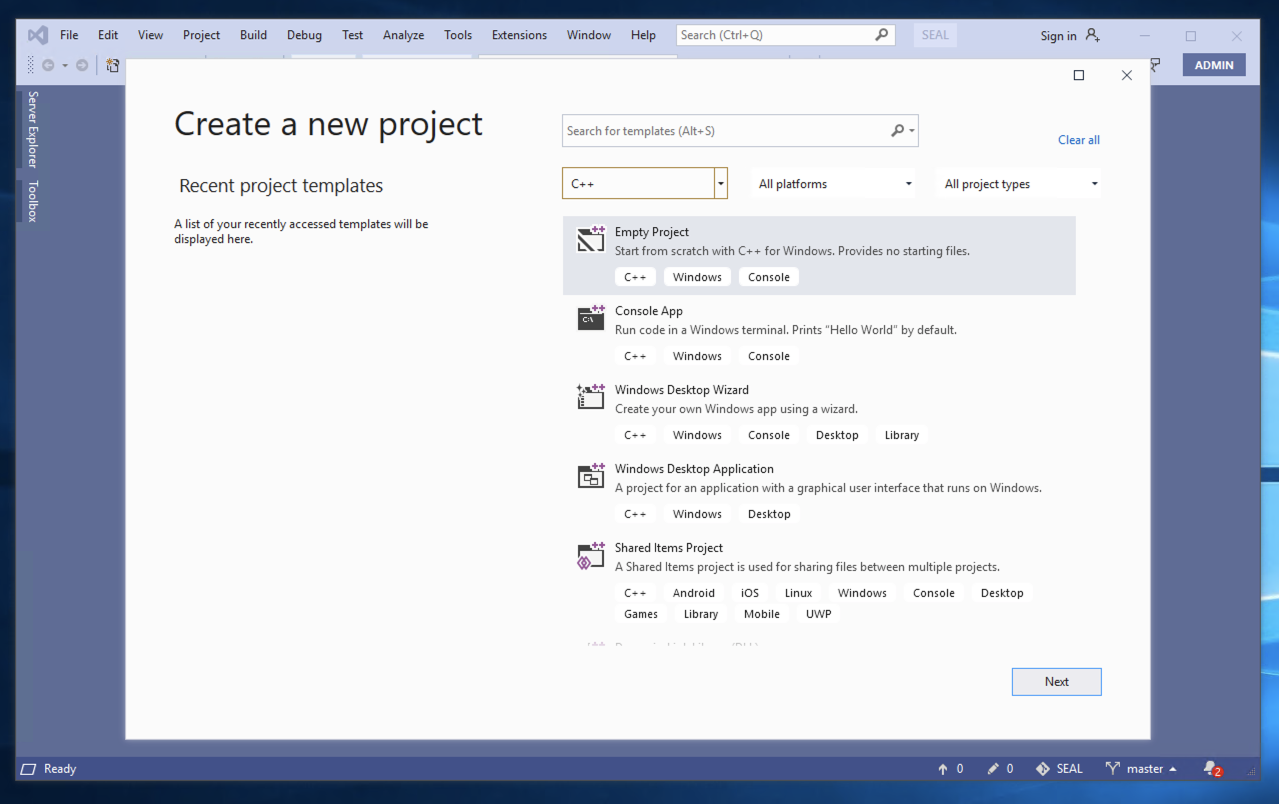Image resolution: width=1279 pixels, height=804 pixels.
Task: Open the Debug menu
Action: [x=304, y=35]
